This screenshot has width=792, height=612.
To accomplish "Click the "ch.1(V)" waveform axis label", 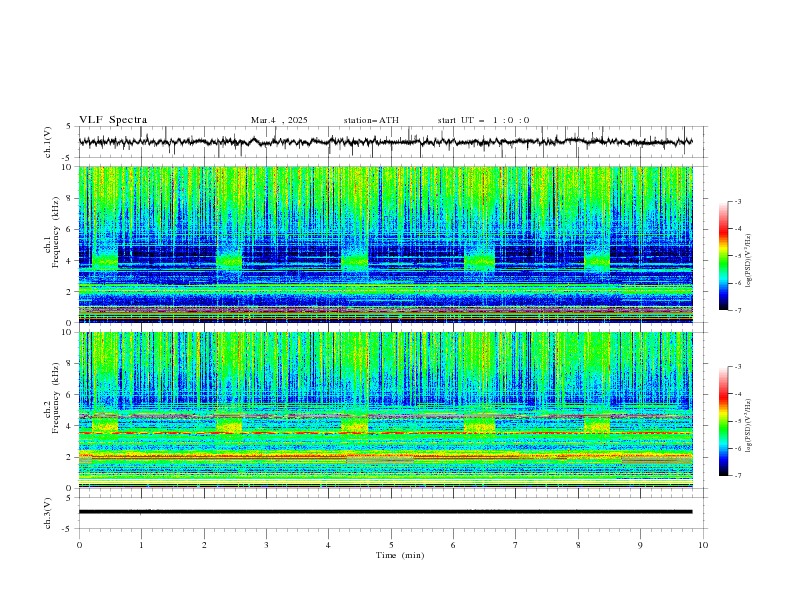I will pos(48,142).
